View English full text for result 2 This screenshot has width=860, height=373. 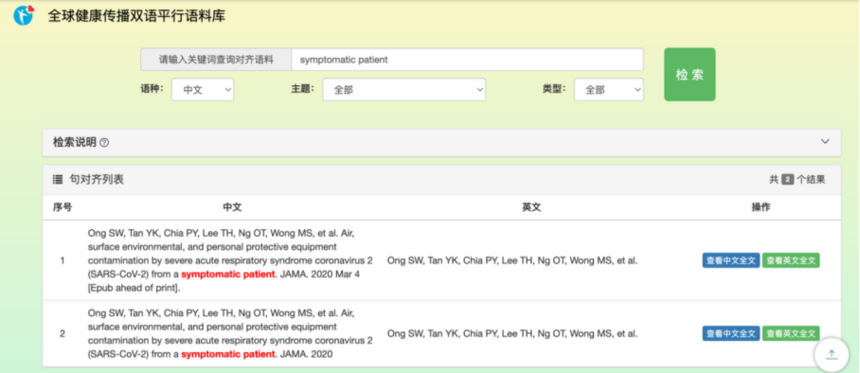click(791, 334)
